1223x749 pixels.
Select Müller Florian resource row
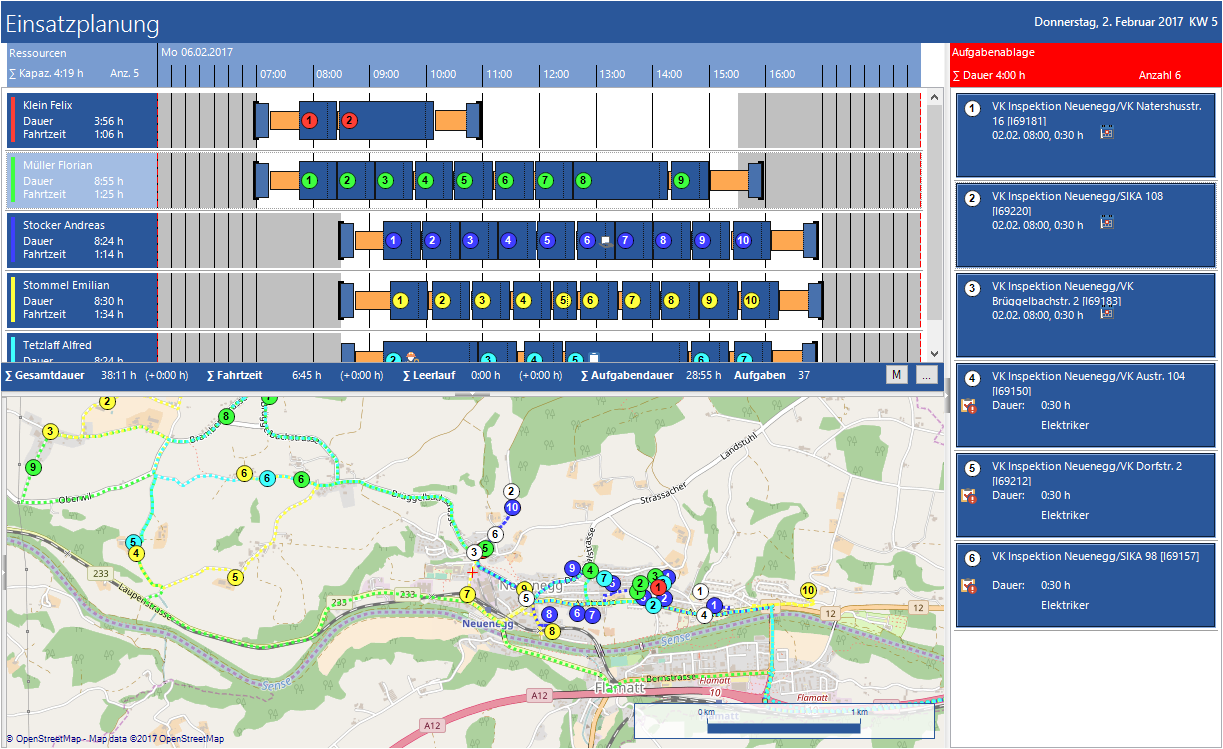[82, 180]
